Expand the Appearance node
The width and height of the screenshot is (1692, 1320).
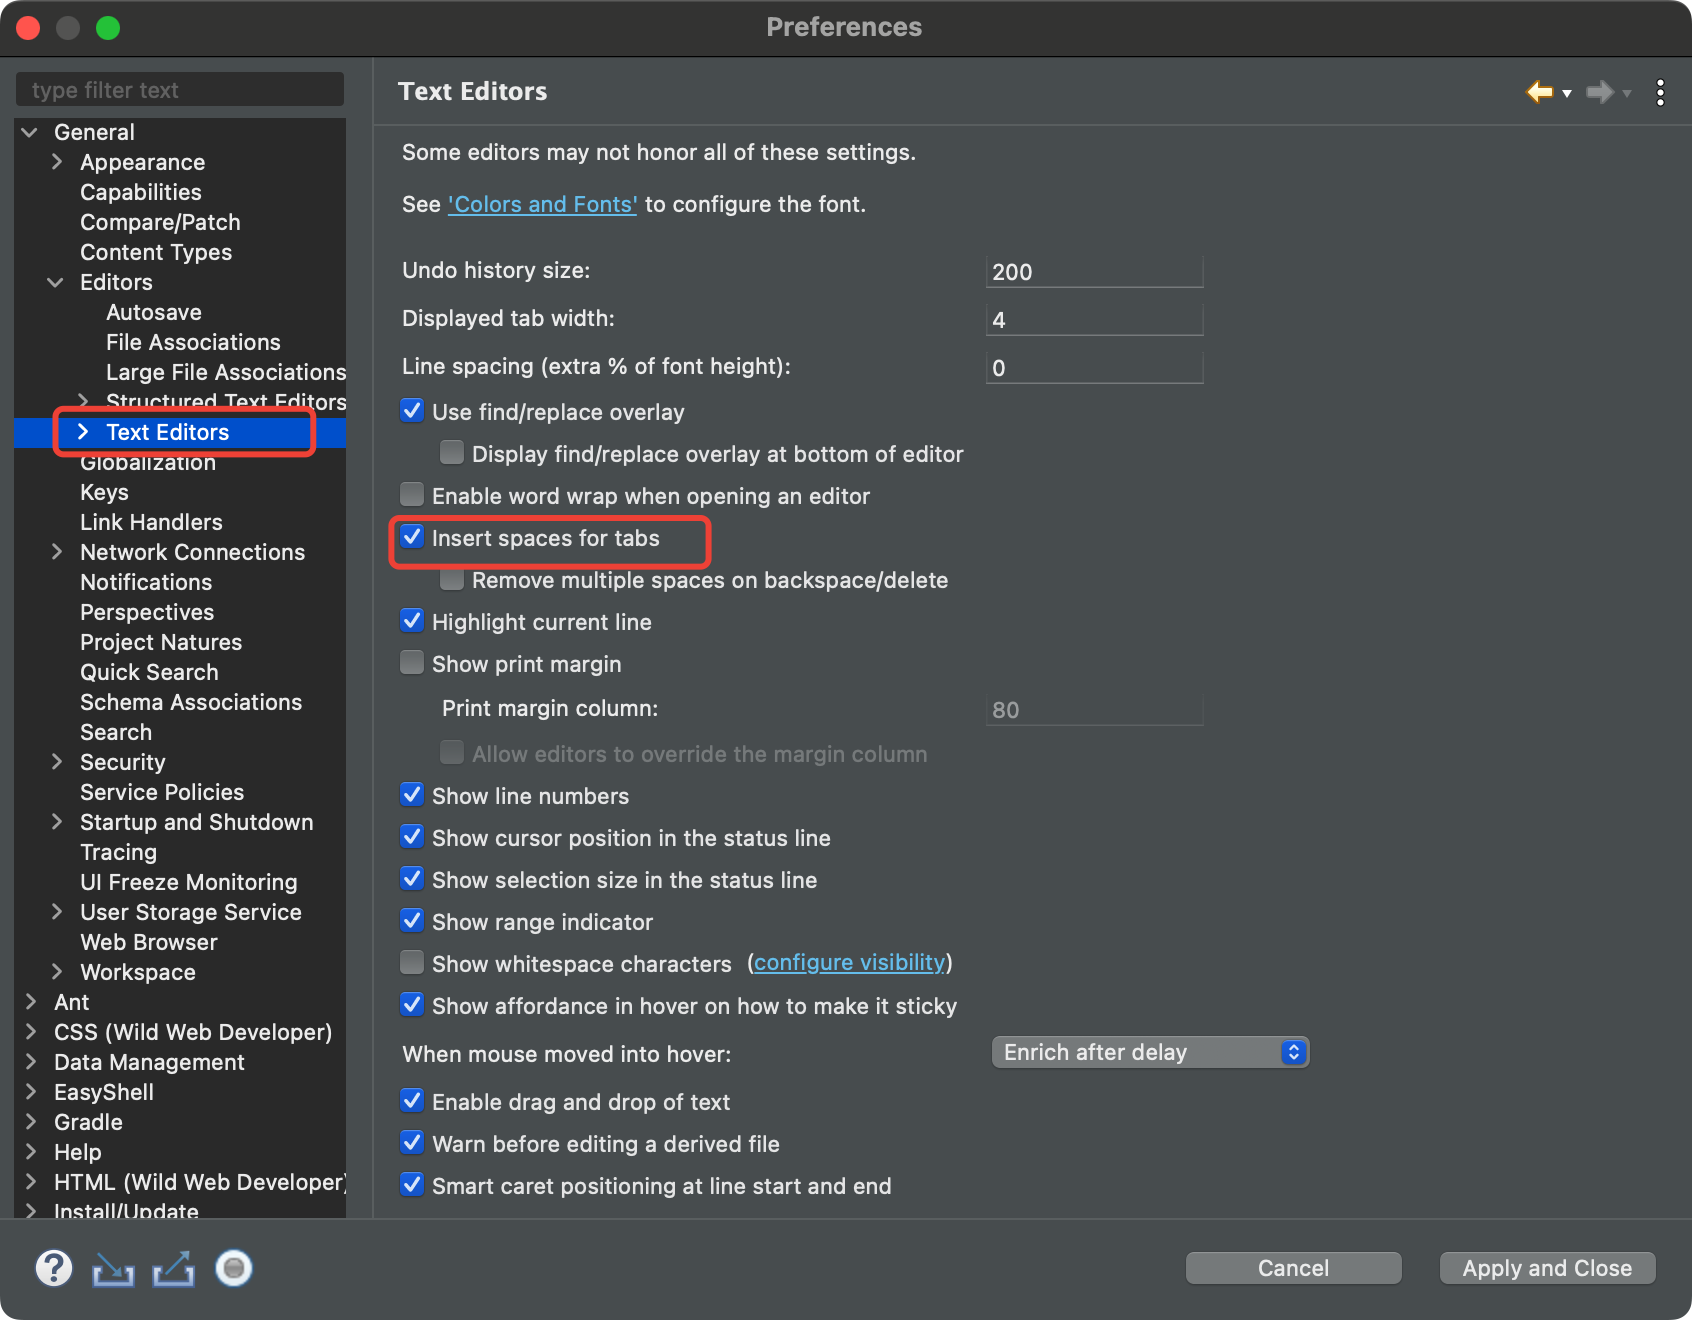[57, 162]
